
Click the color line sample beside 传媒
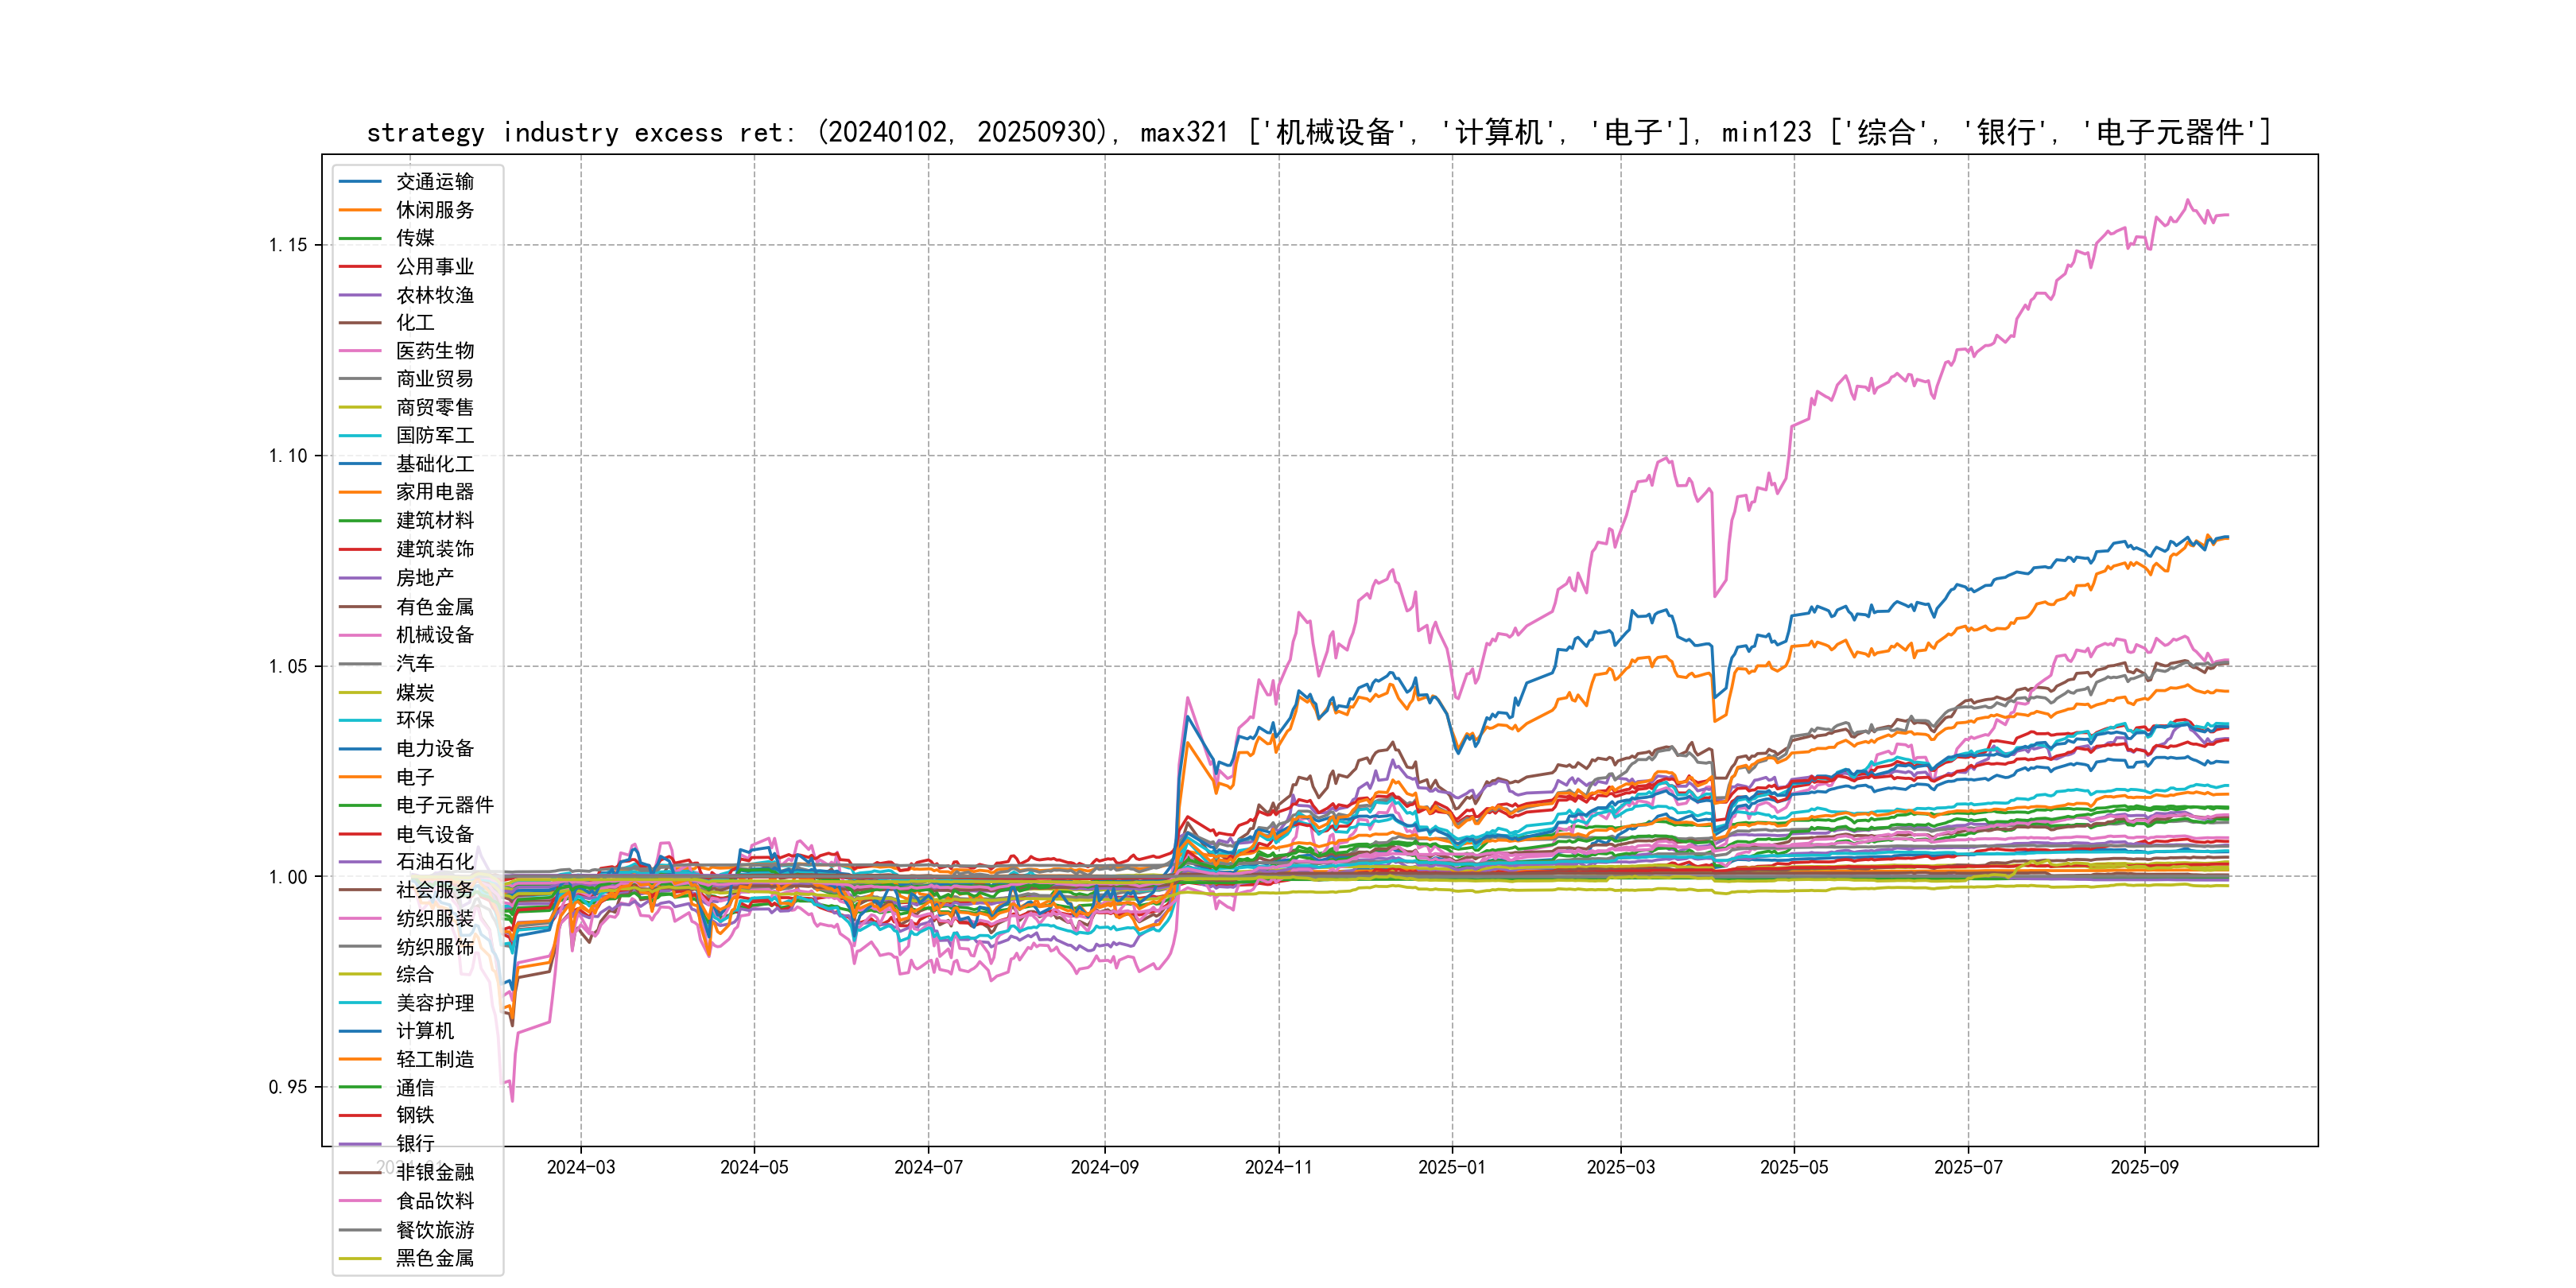[360, 238]
